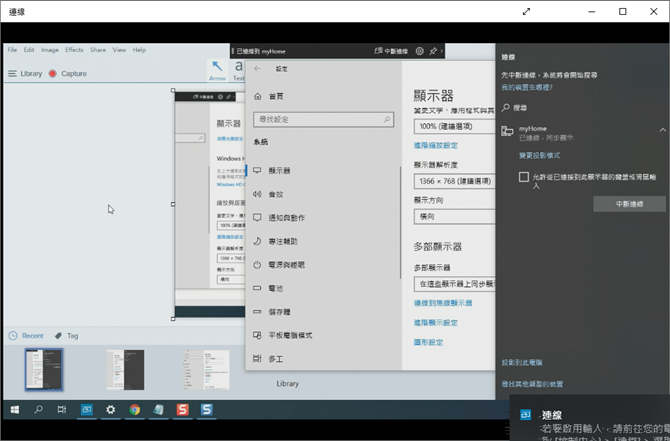The image size is (670, 441).
Task: Open the File menu in Snagit
Action: click(12, 50)
